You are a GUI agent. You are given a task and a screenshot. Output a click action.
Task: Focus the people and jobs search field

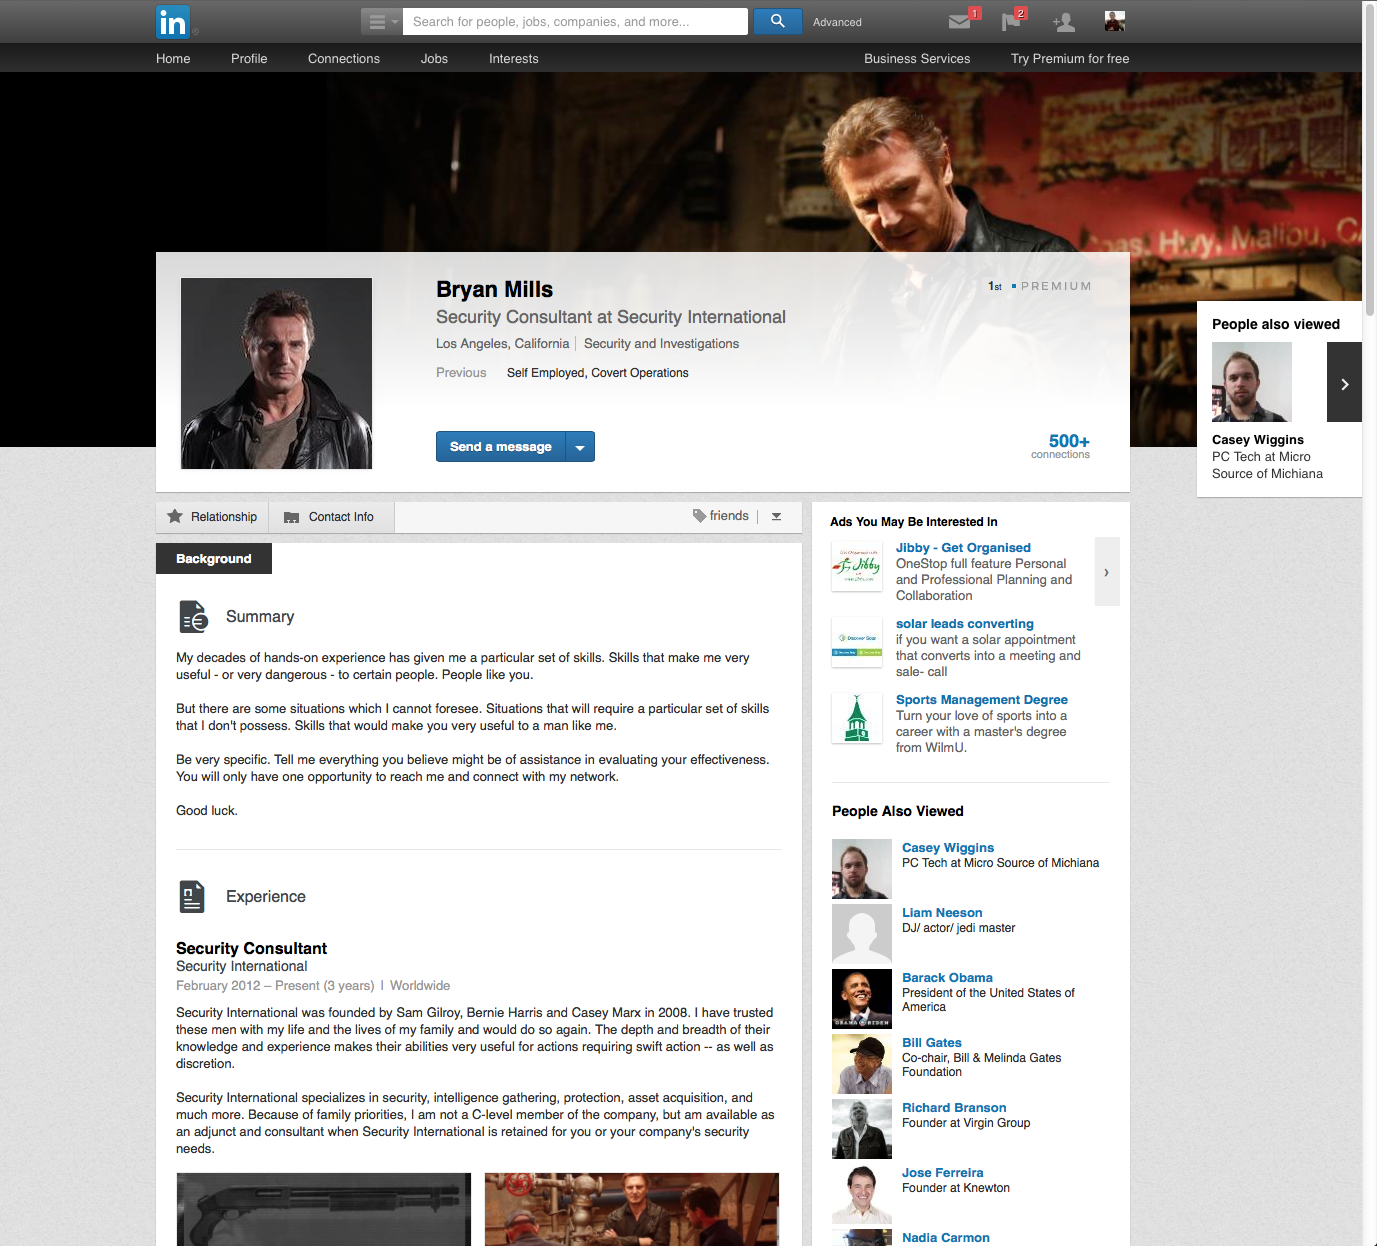click(575, 22)
